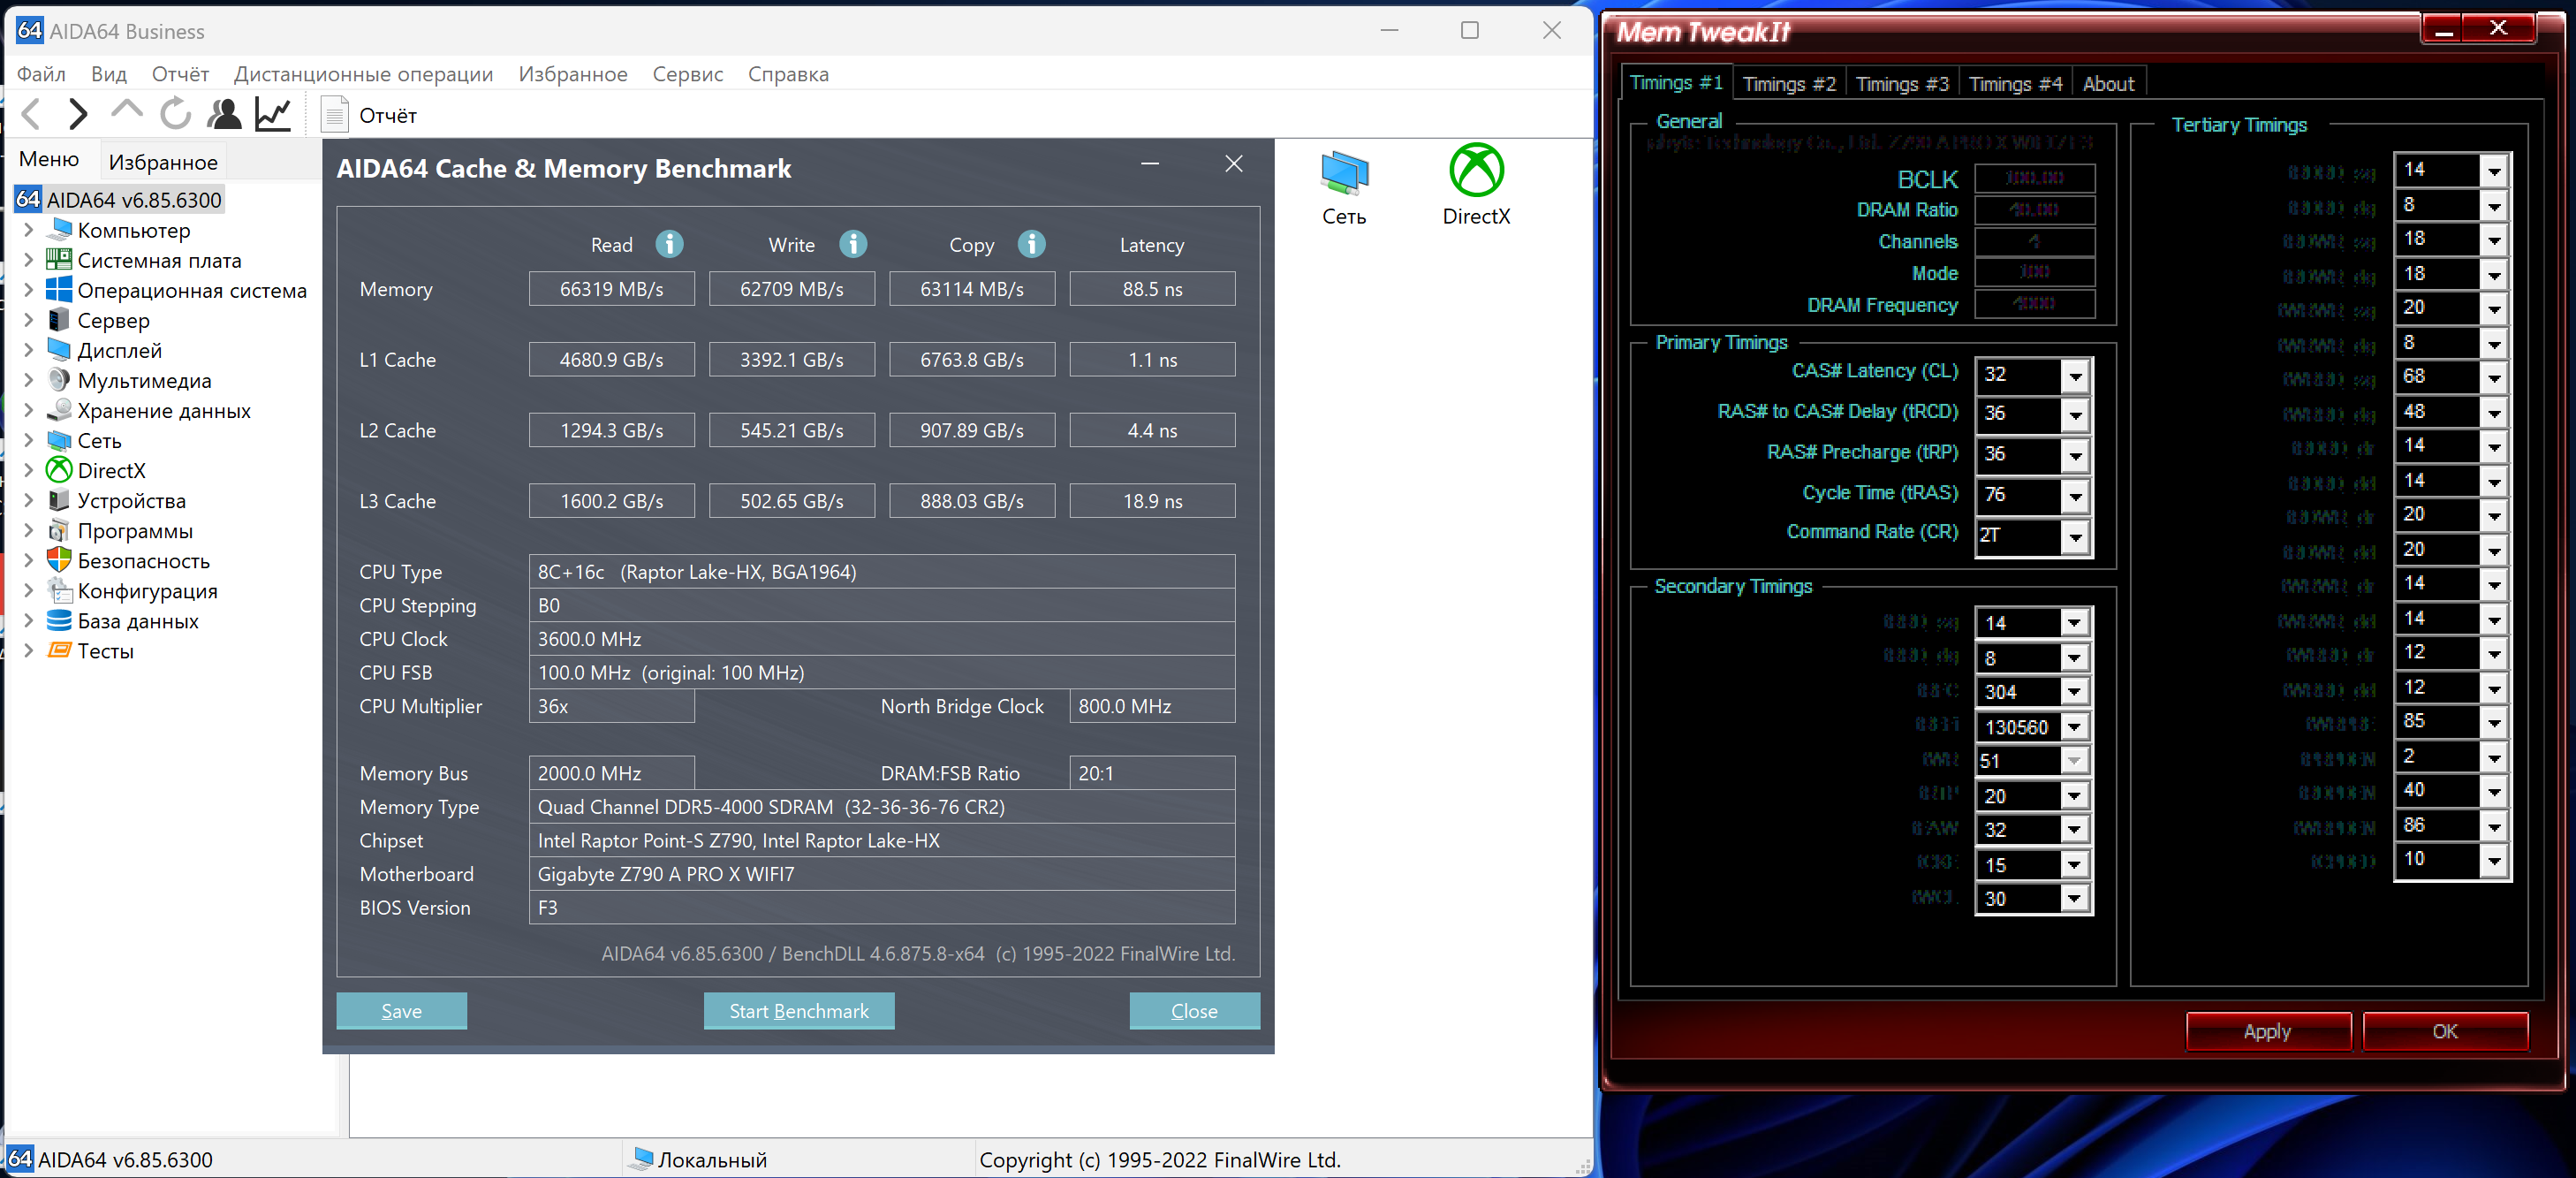The width and height of the screenshot is (2576, 1178).
Task: Expand the Компьютер tree node
Action: pyautogui.click(x=28, y=230)
